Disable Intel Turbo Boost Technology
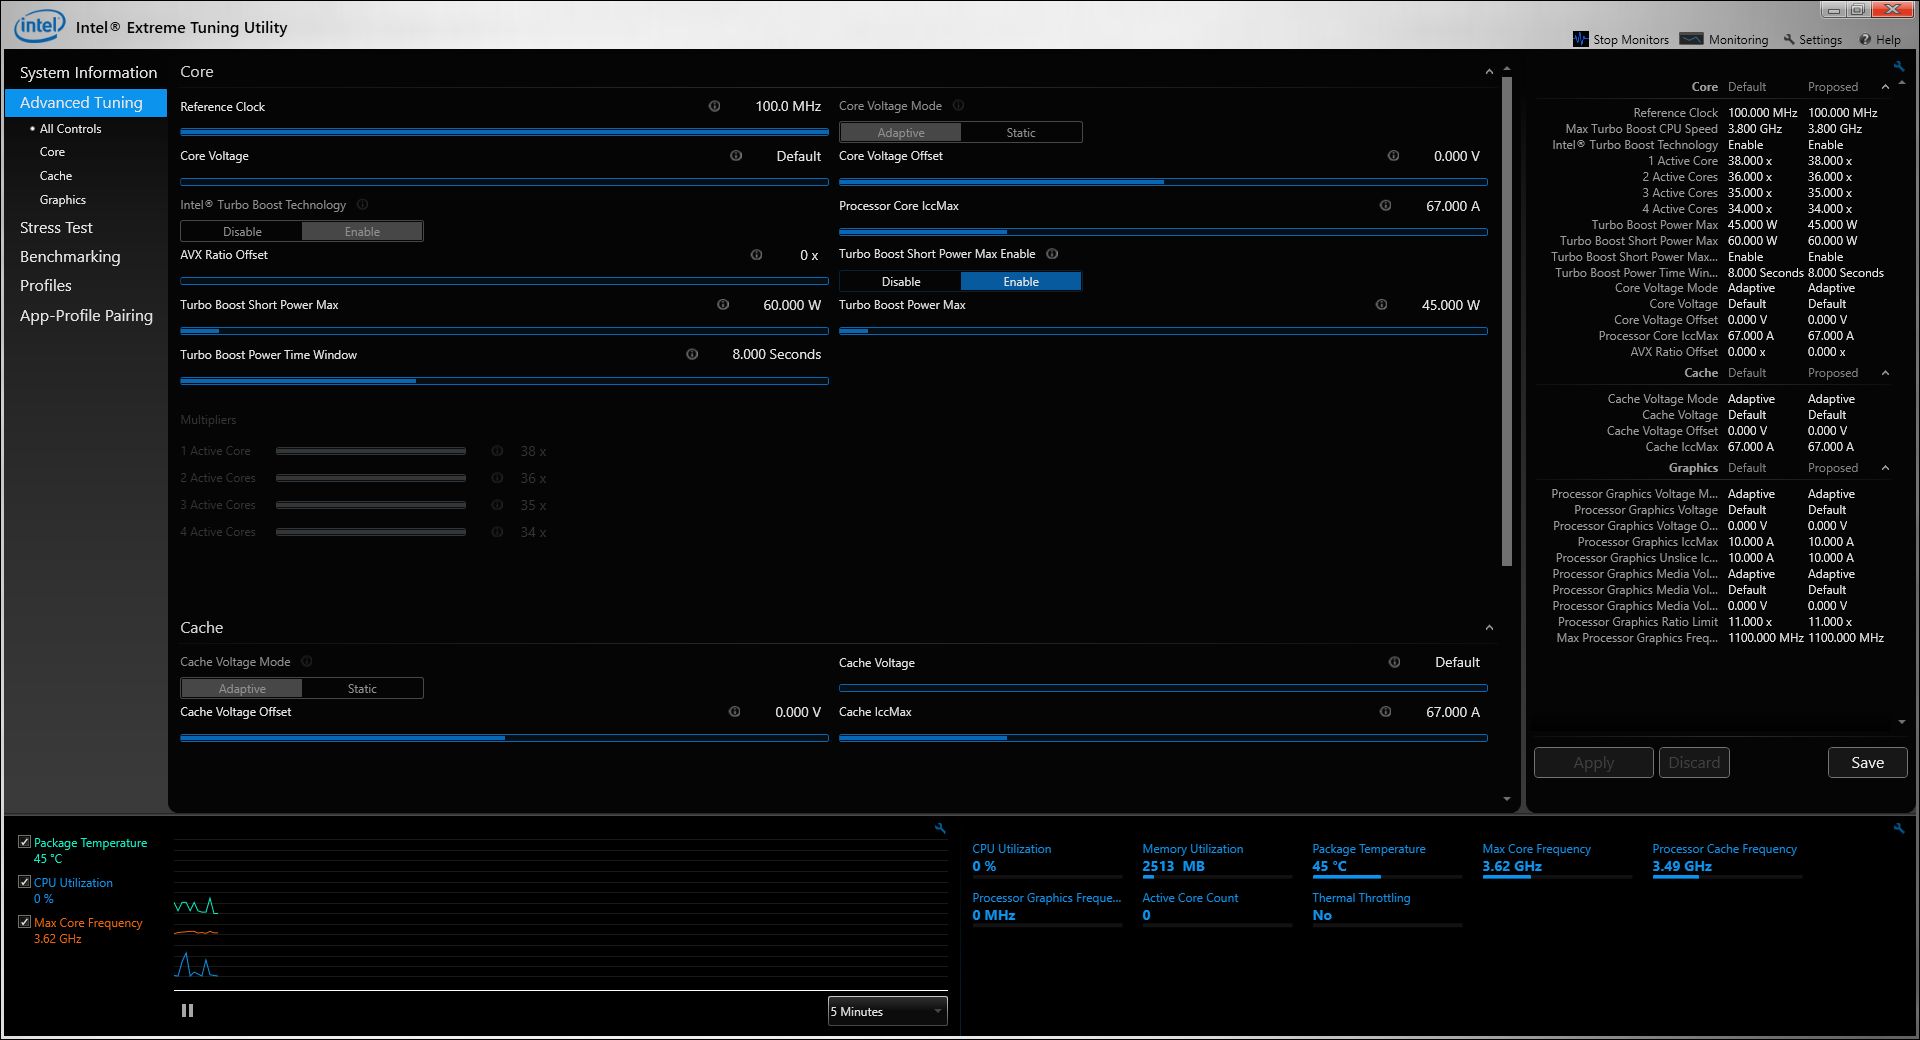 pos(242,231)
